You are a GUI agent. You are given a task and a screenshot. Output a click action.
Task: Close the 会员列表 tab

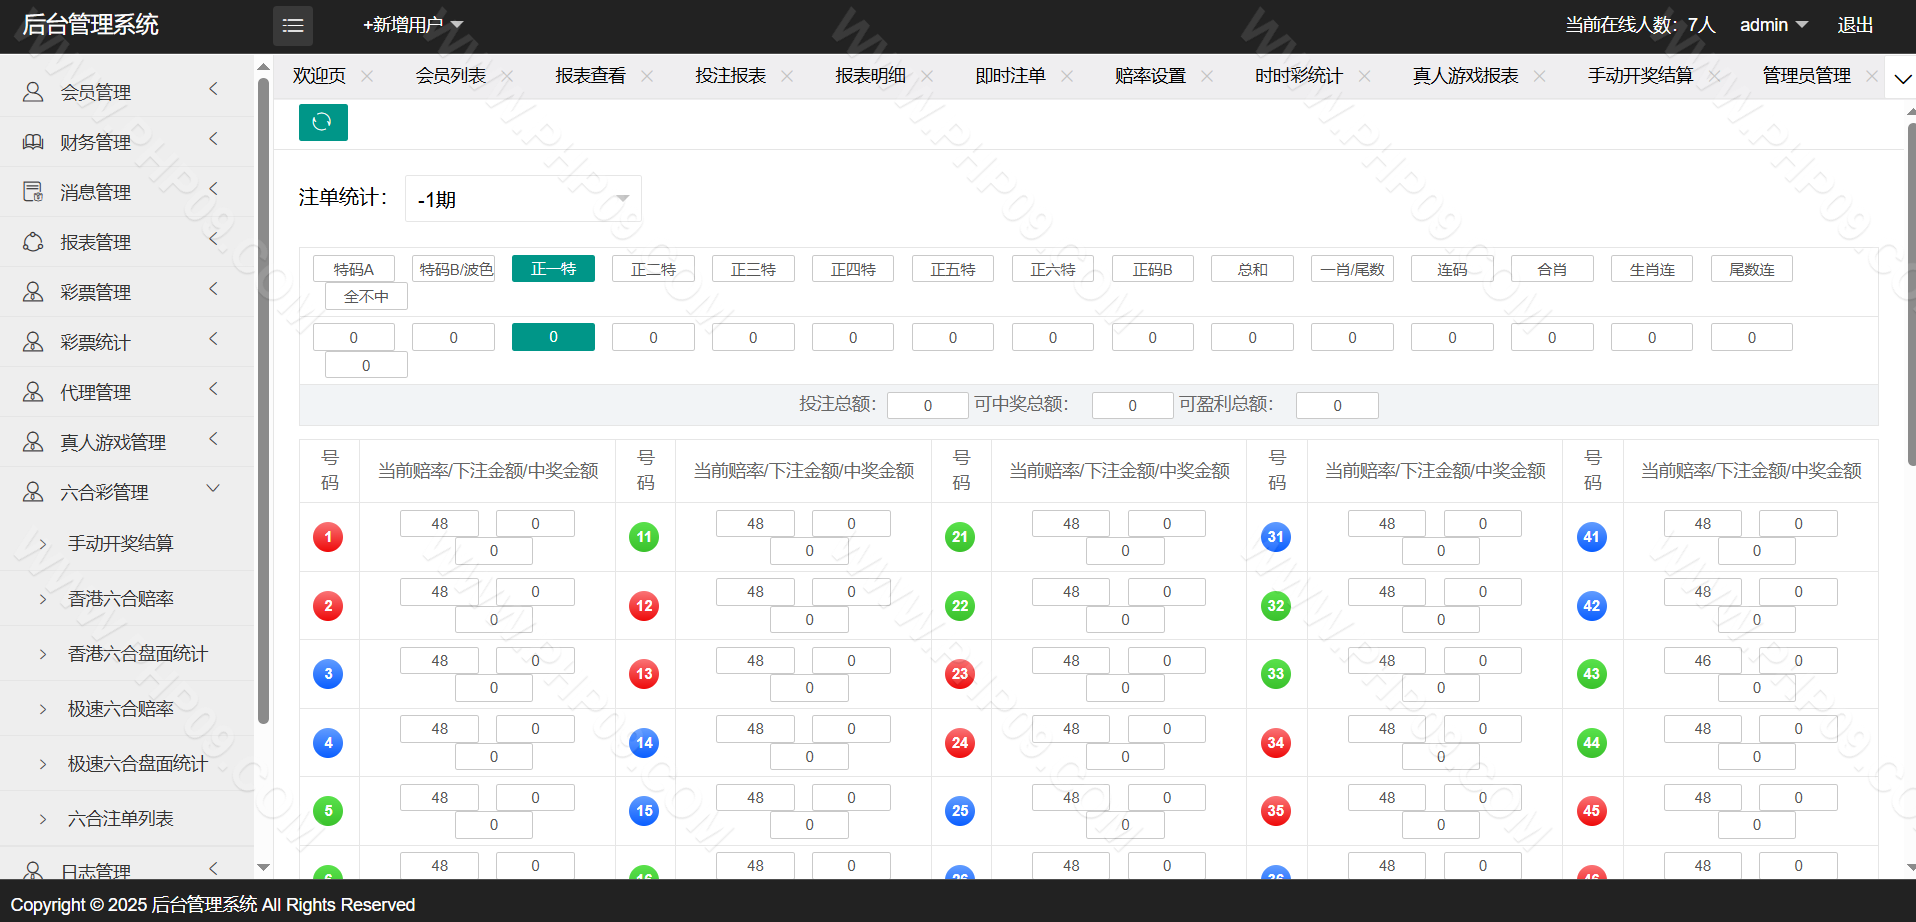(x=507, y=76)
